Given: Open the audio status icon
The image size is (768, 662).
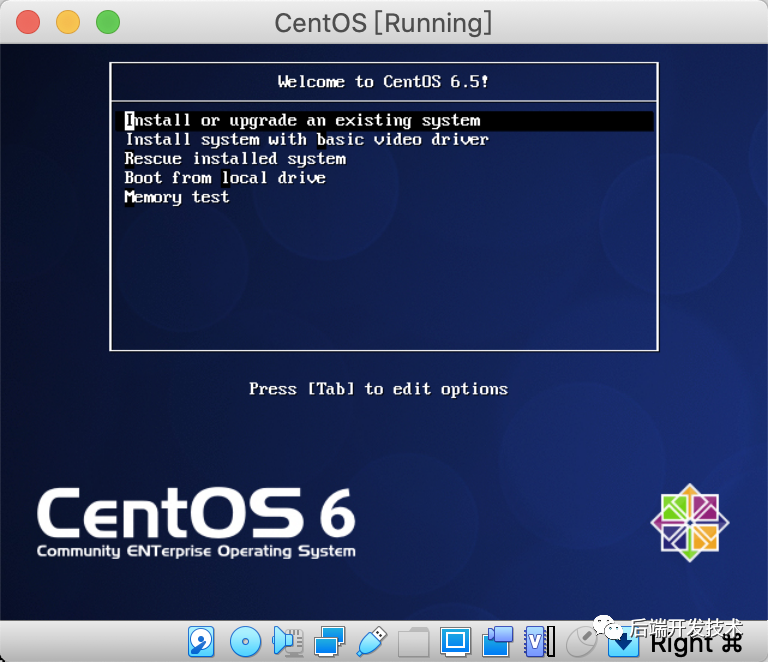Looking at the screenshot, I should pyautogui.click(x=288, y=641).
